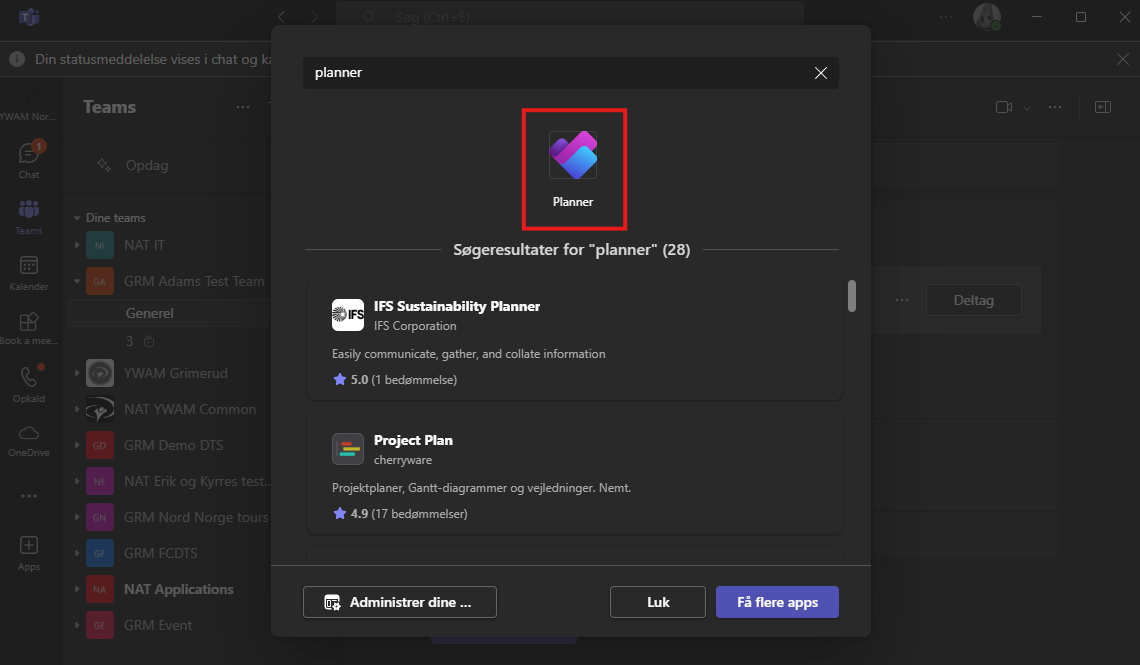
Task: Click the Luk button
Action: click(658, 602)
